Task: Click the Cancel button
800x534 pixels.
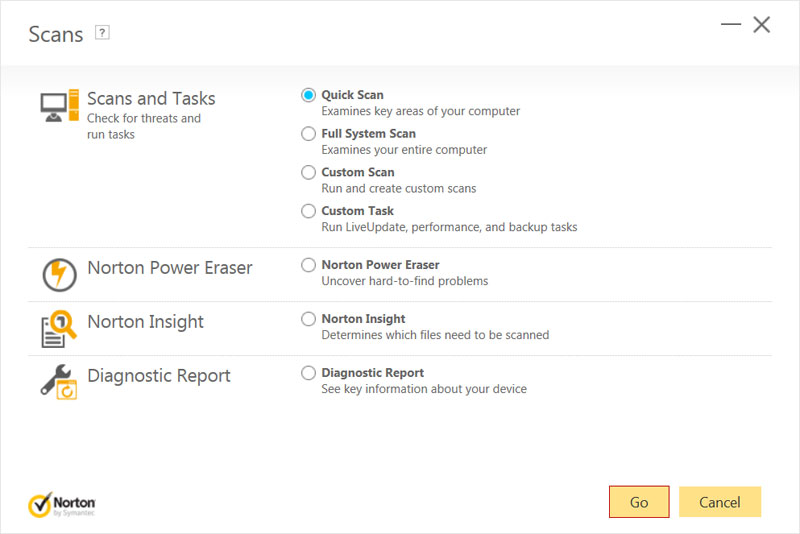Action: (719, 502)
